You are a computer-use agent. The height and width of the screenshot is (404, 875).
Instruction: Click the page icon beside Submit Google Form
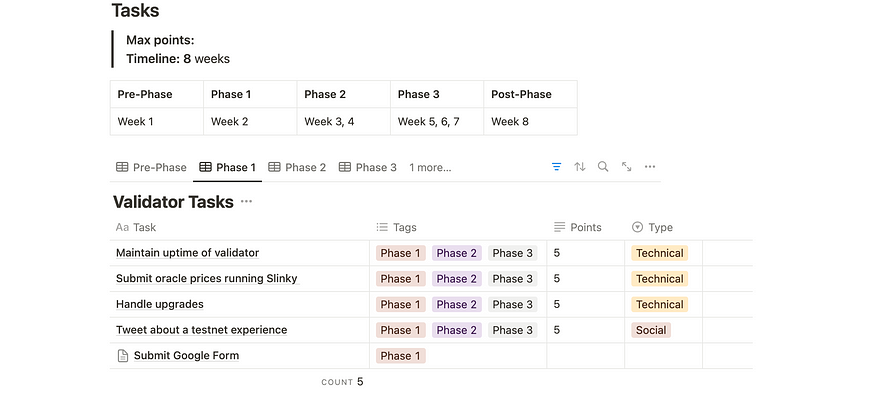pyautogui.click(x=123, y=355)
